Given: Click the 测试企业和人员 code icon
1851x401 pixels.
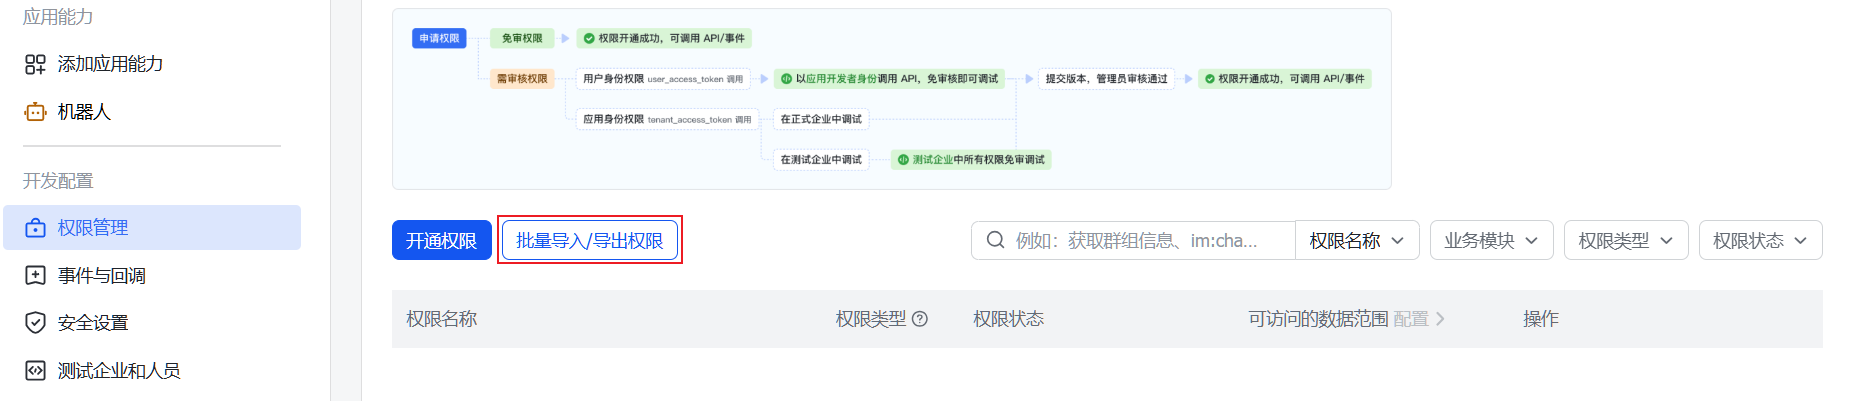Looking at the screenshot, I should [35, 371].
